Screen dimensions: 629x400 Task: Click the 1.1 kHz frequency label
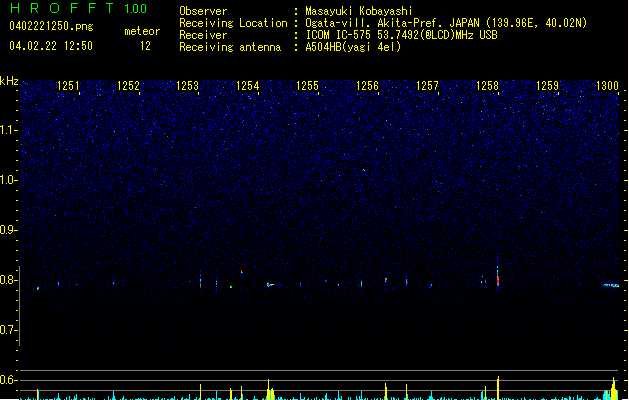[x=9, y=130]
